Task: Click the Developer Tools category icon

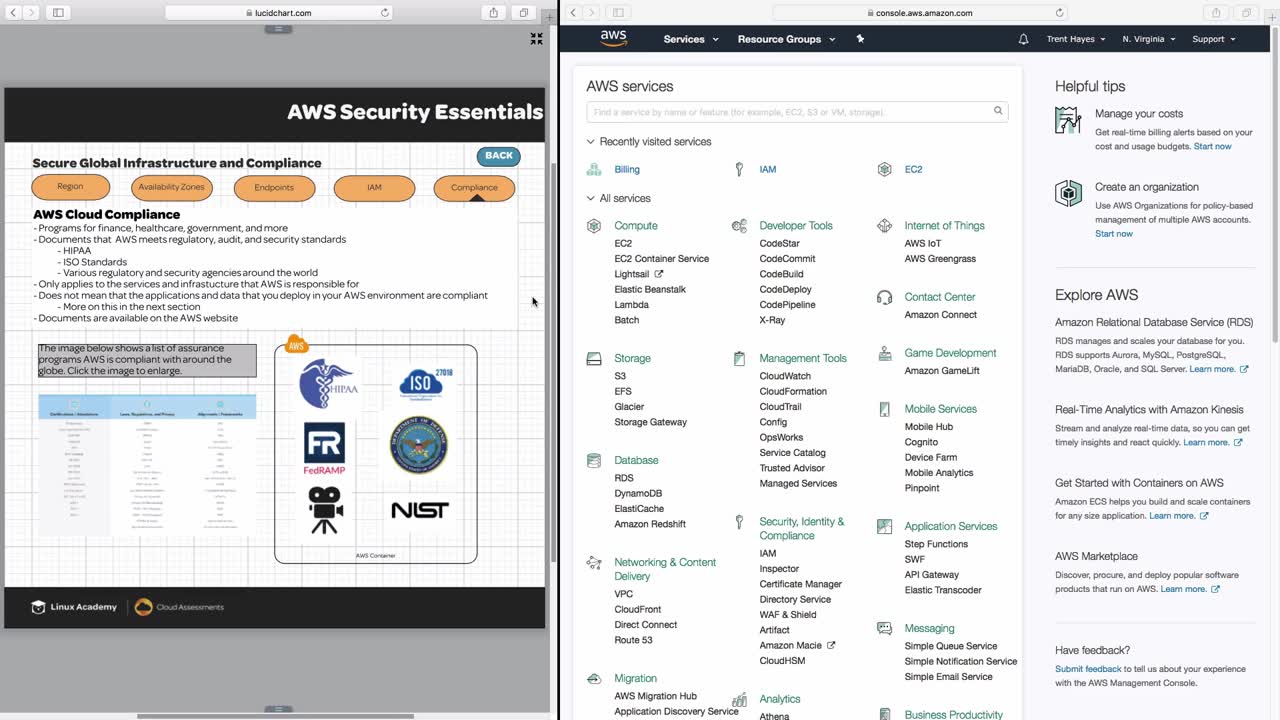Action: coord(739,226)
